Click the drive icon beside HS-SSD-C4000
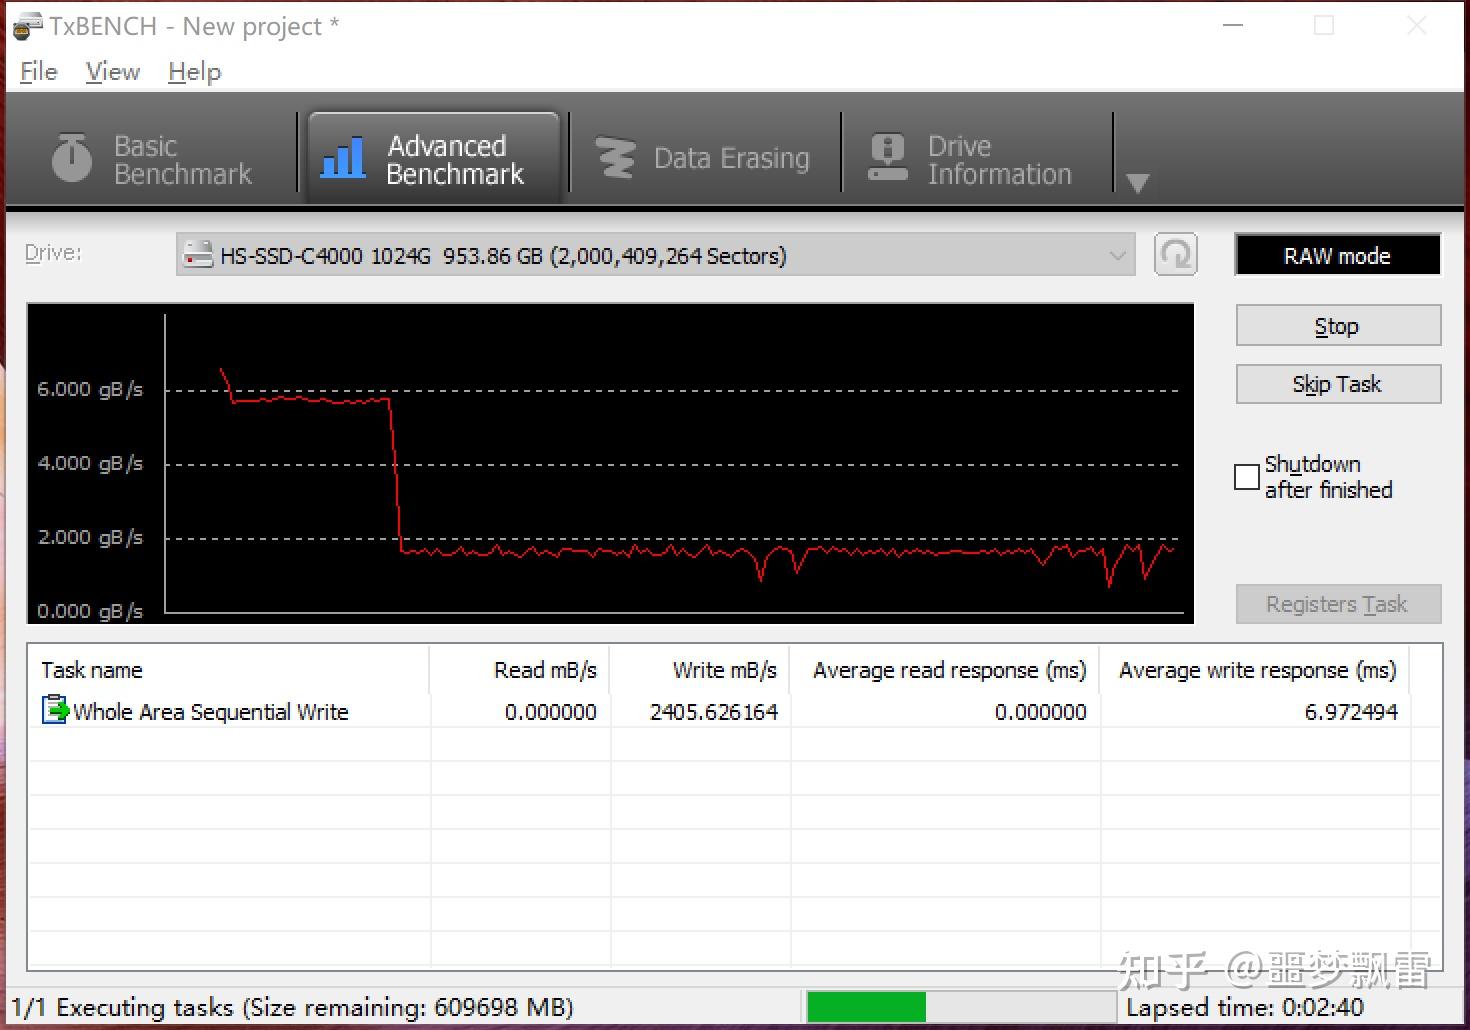The width and height of the screenshot is (1470, 1030). click(200, 255)
